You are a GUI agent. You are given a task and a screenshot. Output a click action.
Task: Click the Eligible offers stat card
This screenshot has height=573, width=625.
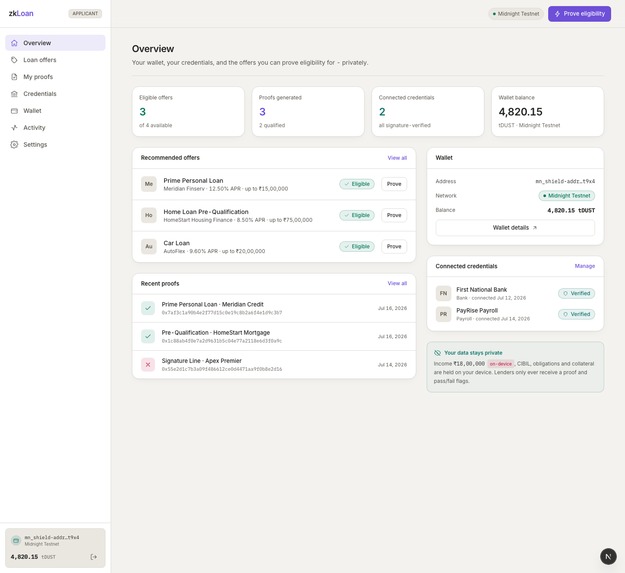(188, 112)
